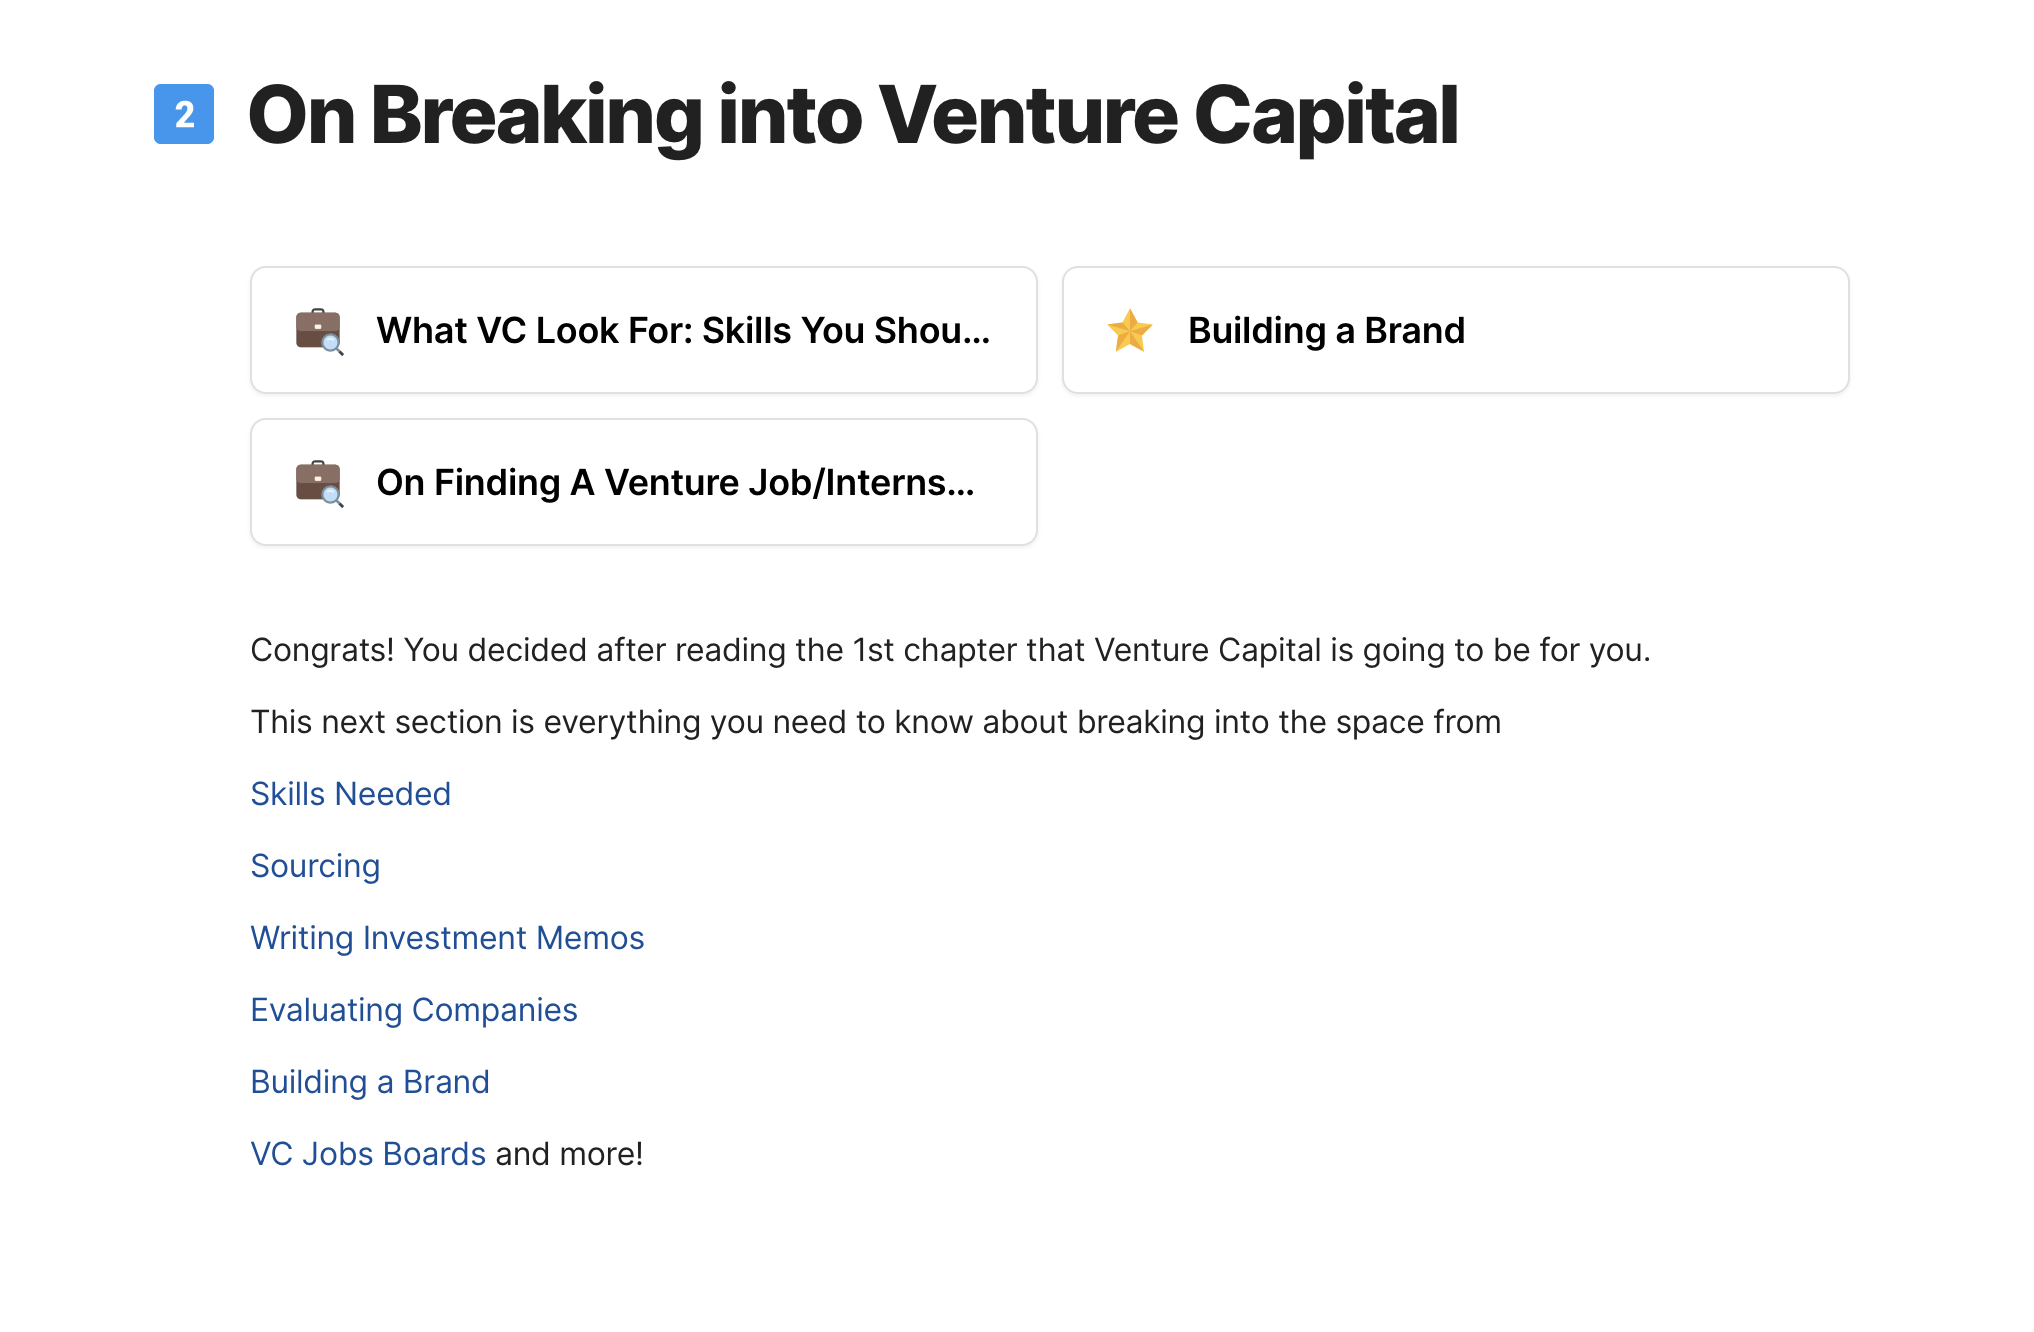Click the 'Venture Capital' words in the title
Viewport: 2034px width, 1332px height.
click(x=1168, y=116)
